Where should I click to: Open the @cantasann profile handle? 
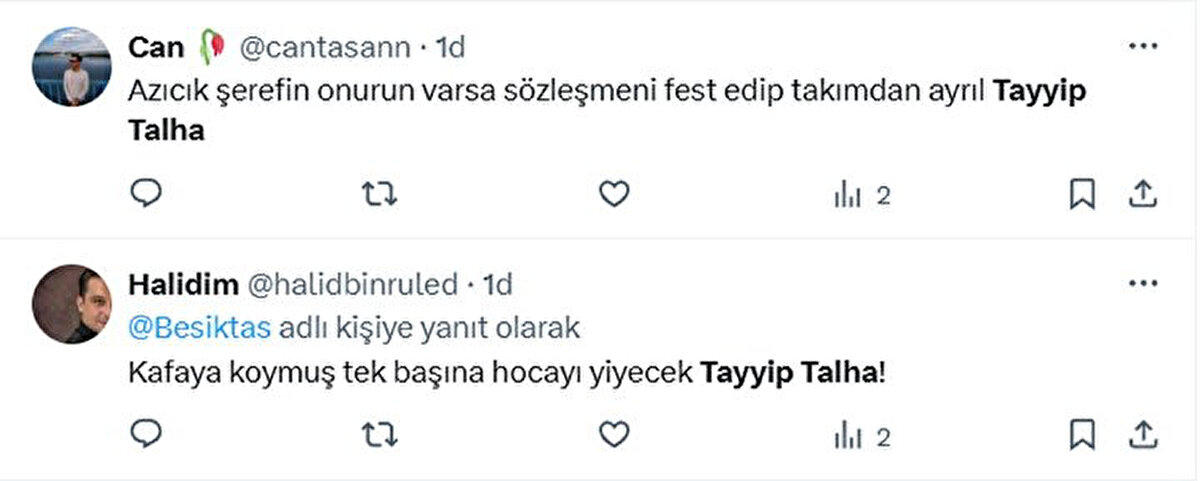coord(323,46)
